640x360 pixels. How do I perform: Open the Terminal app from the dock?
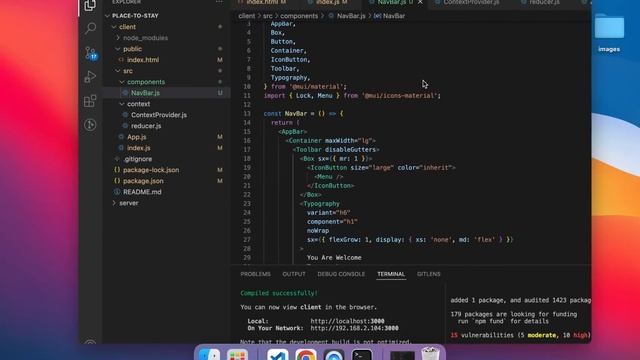click(362, 355)
